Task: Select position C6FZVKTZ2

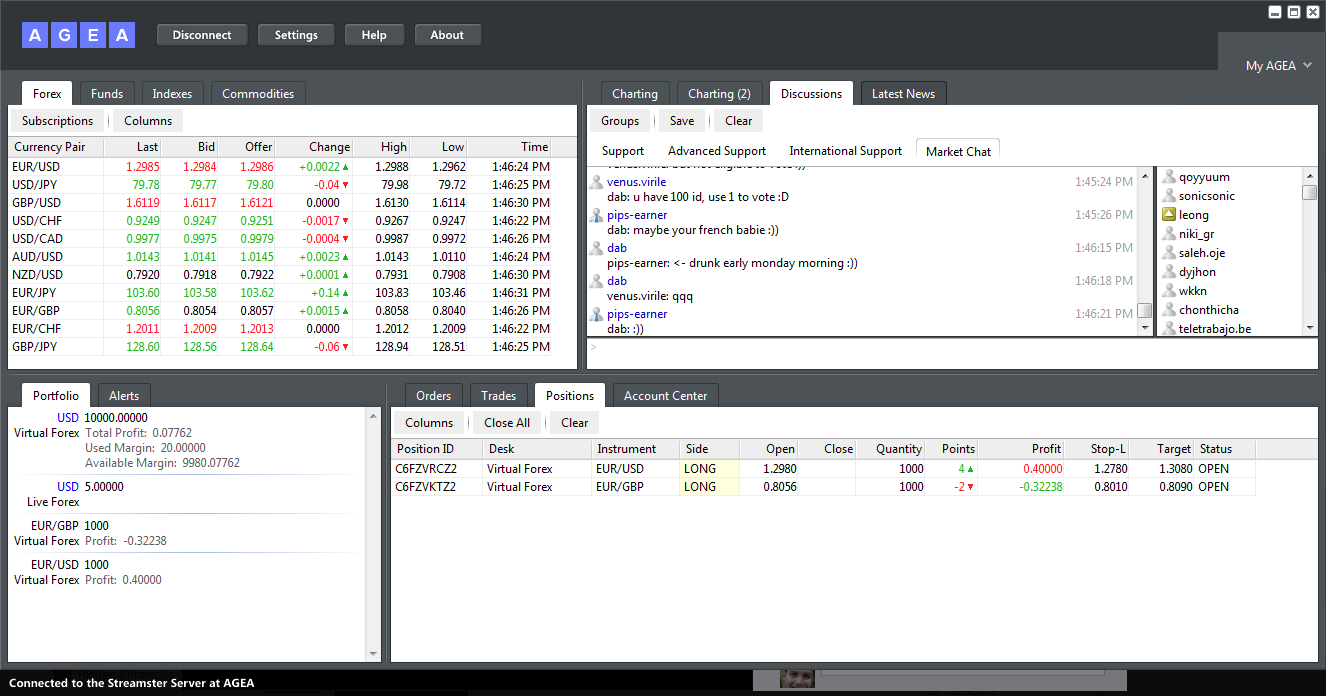Action: [x=823, y=487]
